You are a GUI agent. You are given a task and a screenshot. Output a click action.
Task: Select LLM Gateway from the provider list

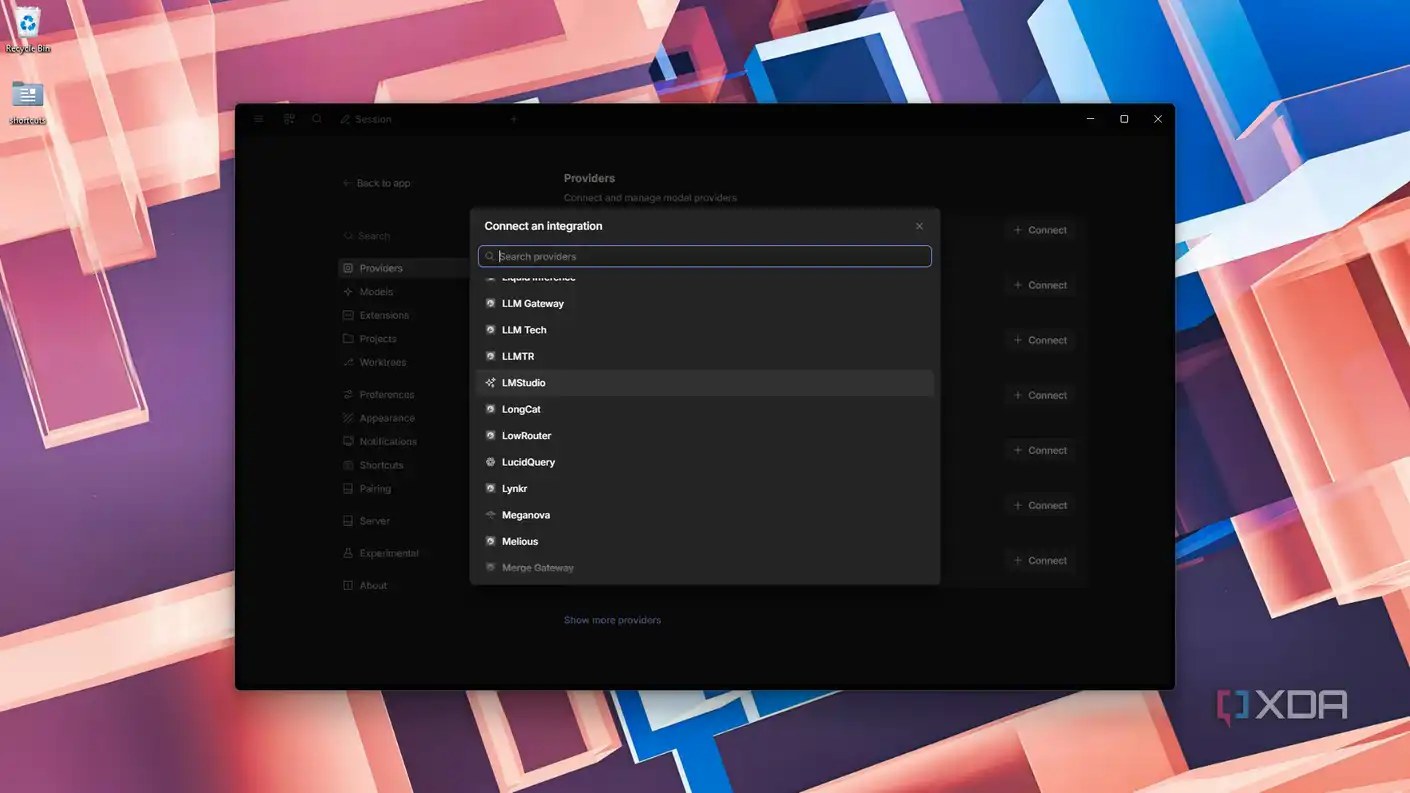pyautogui.click(x=705, y=303)
